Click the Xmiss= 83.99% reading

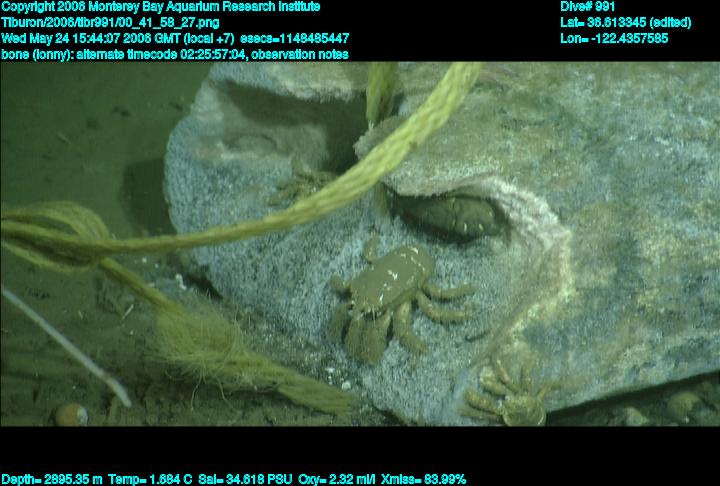point(423,480)
